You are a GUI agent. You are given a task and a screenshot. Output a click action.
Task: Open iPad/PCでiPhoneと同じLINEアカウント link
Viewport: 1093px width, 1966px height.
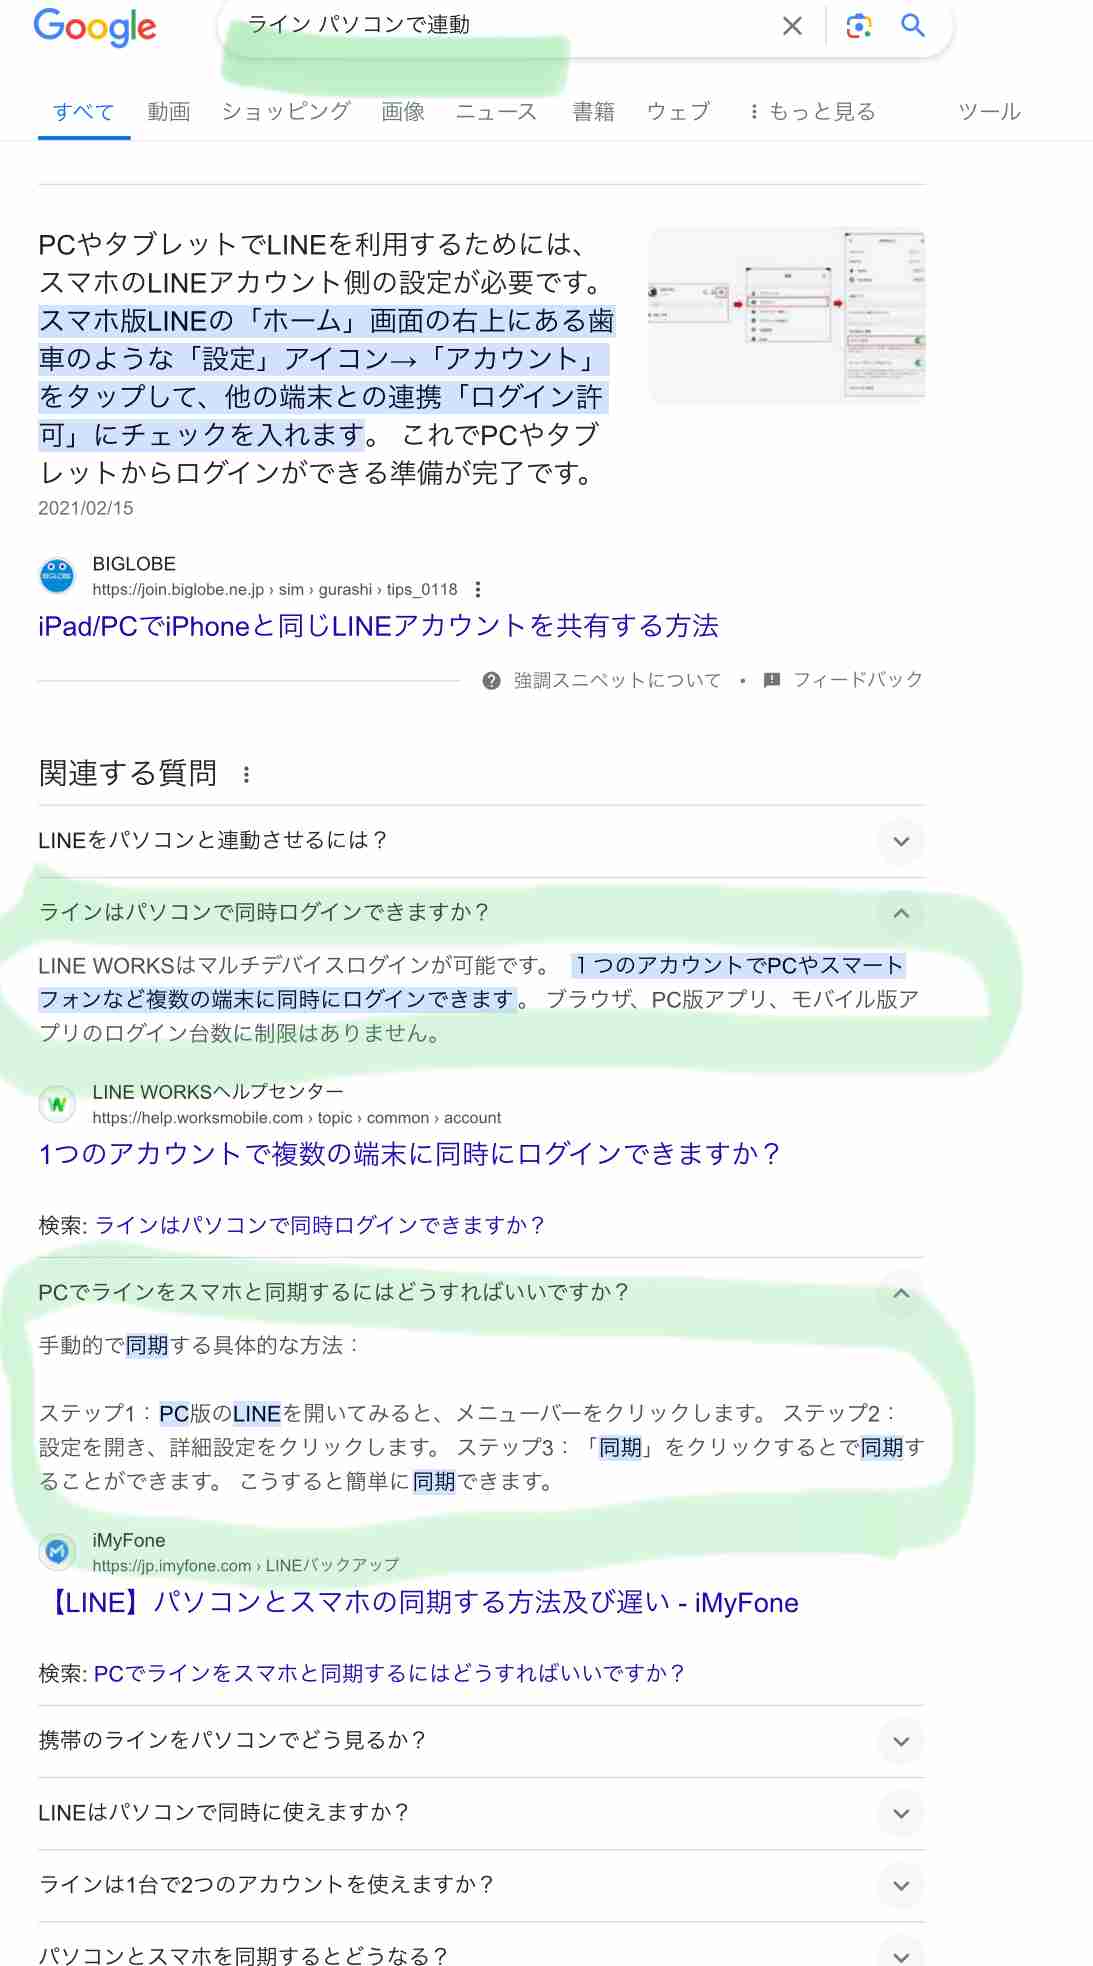point(378,626)
